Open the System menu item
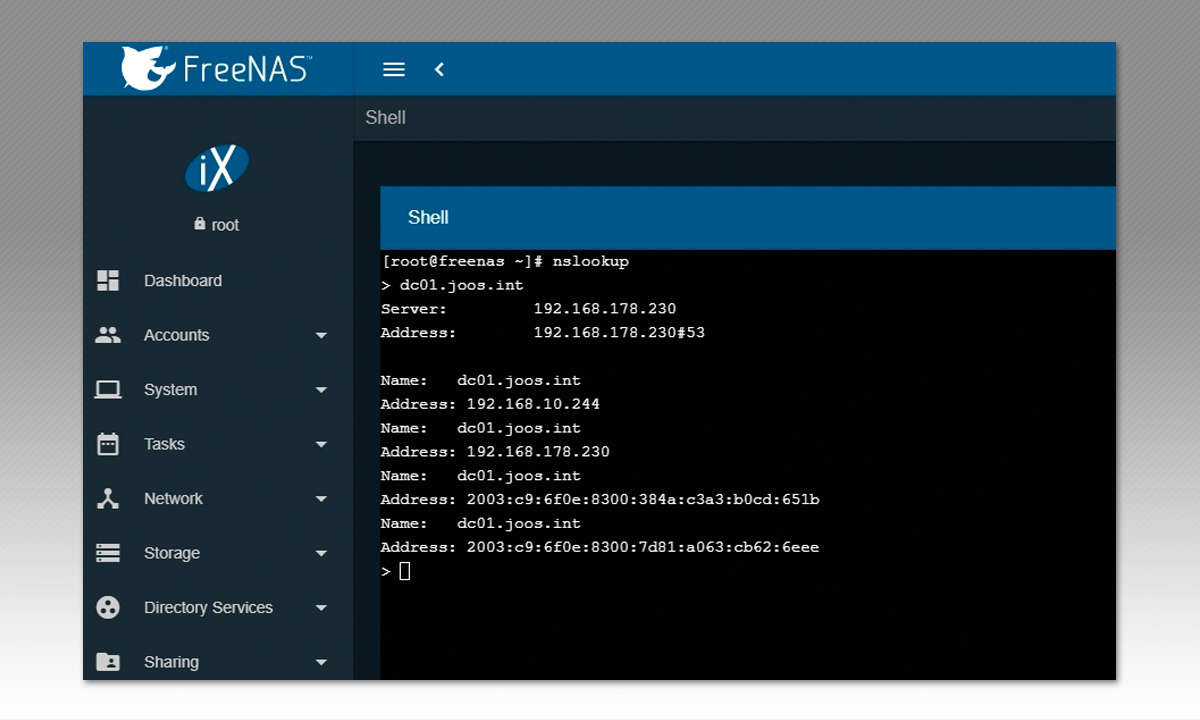This screenshot has width=1200, height=720. coord(171,390)
